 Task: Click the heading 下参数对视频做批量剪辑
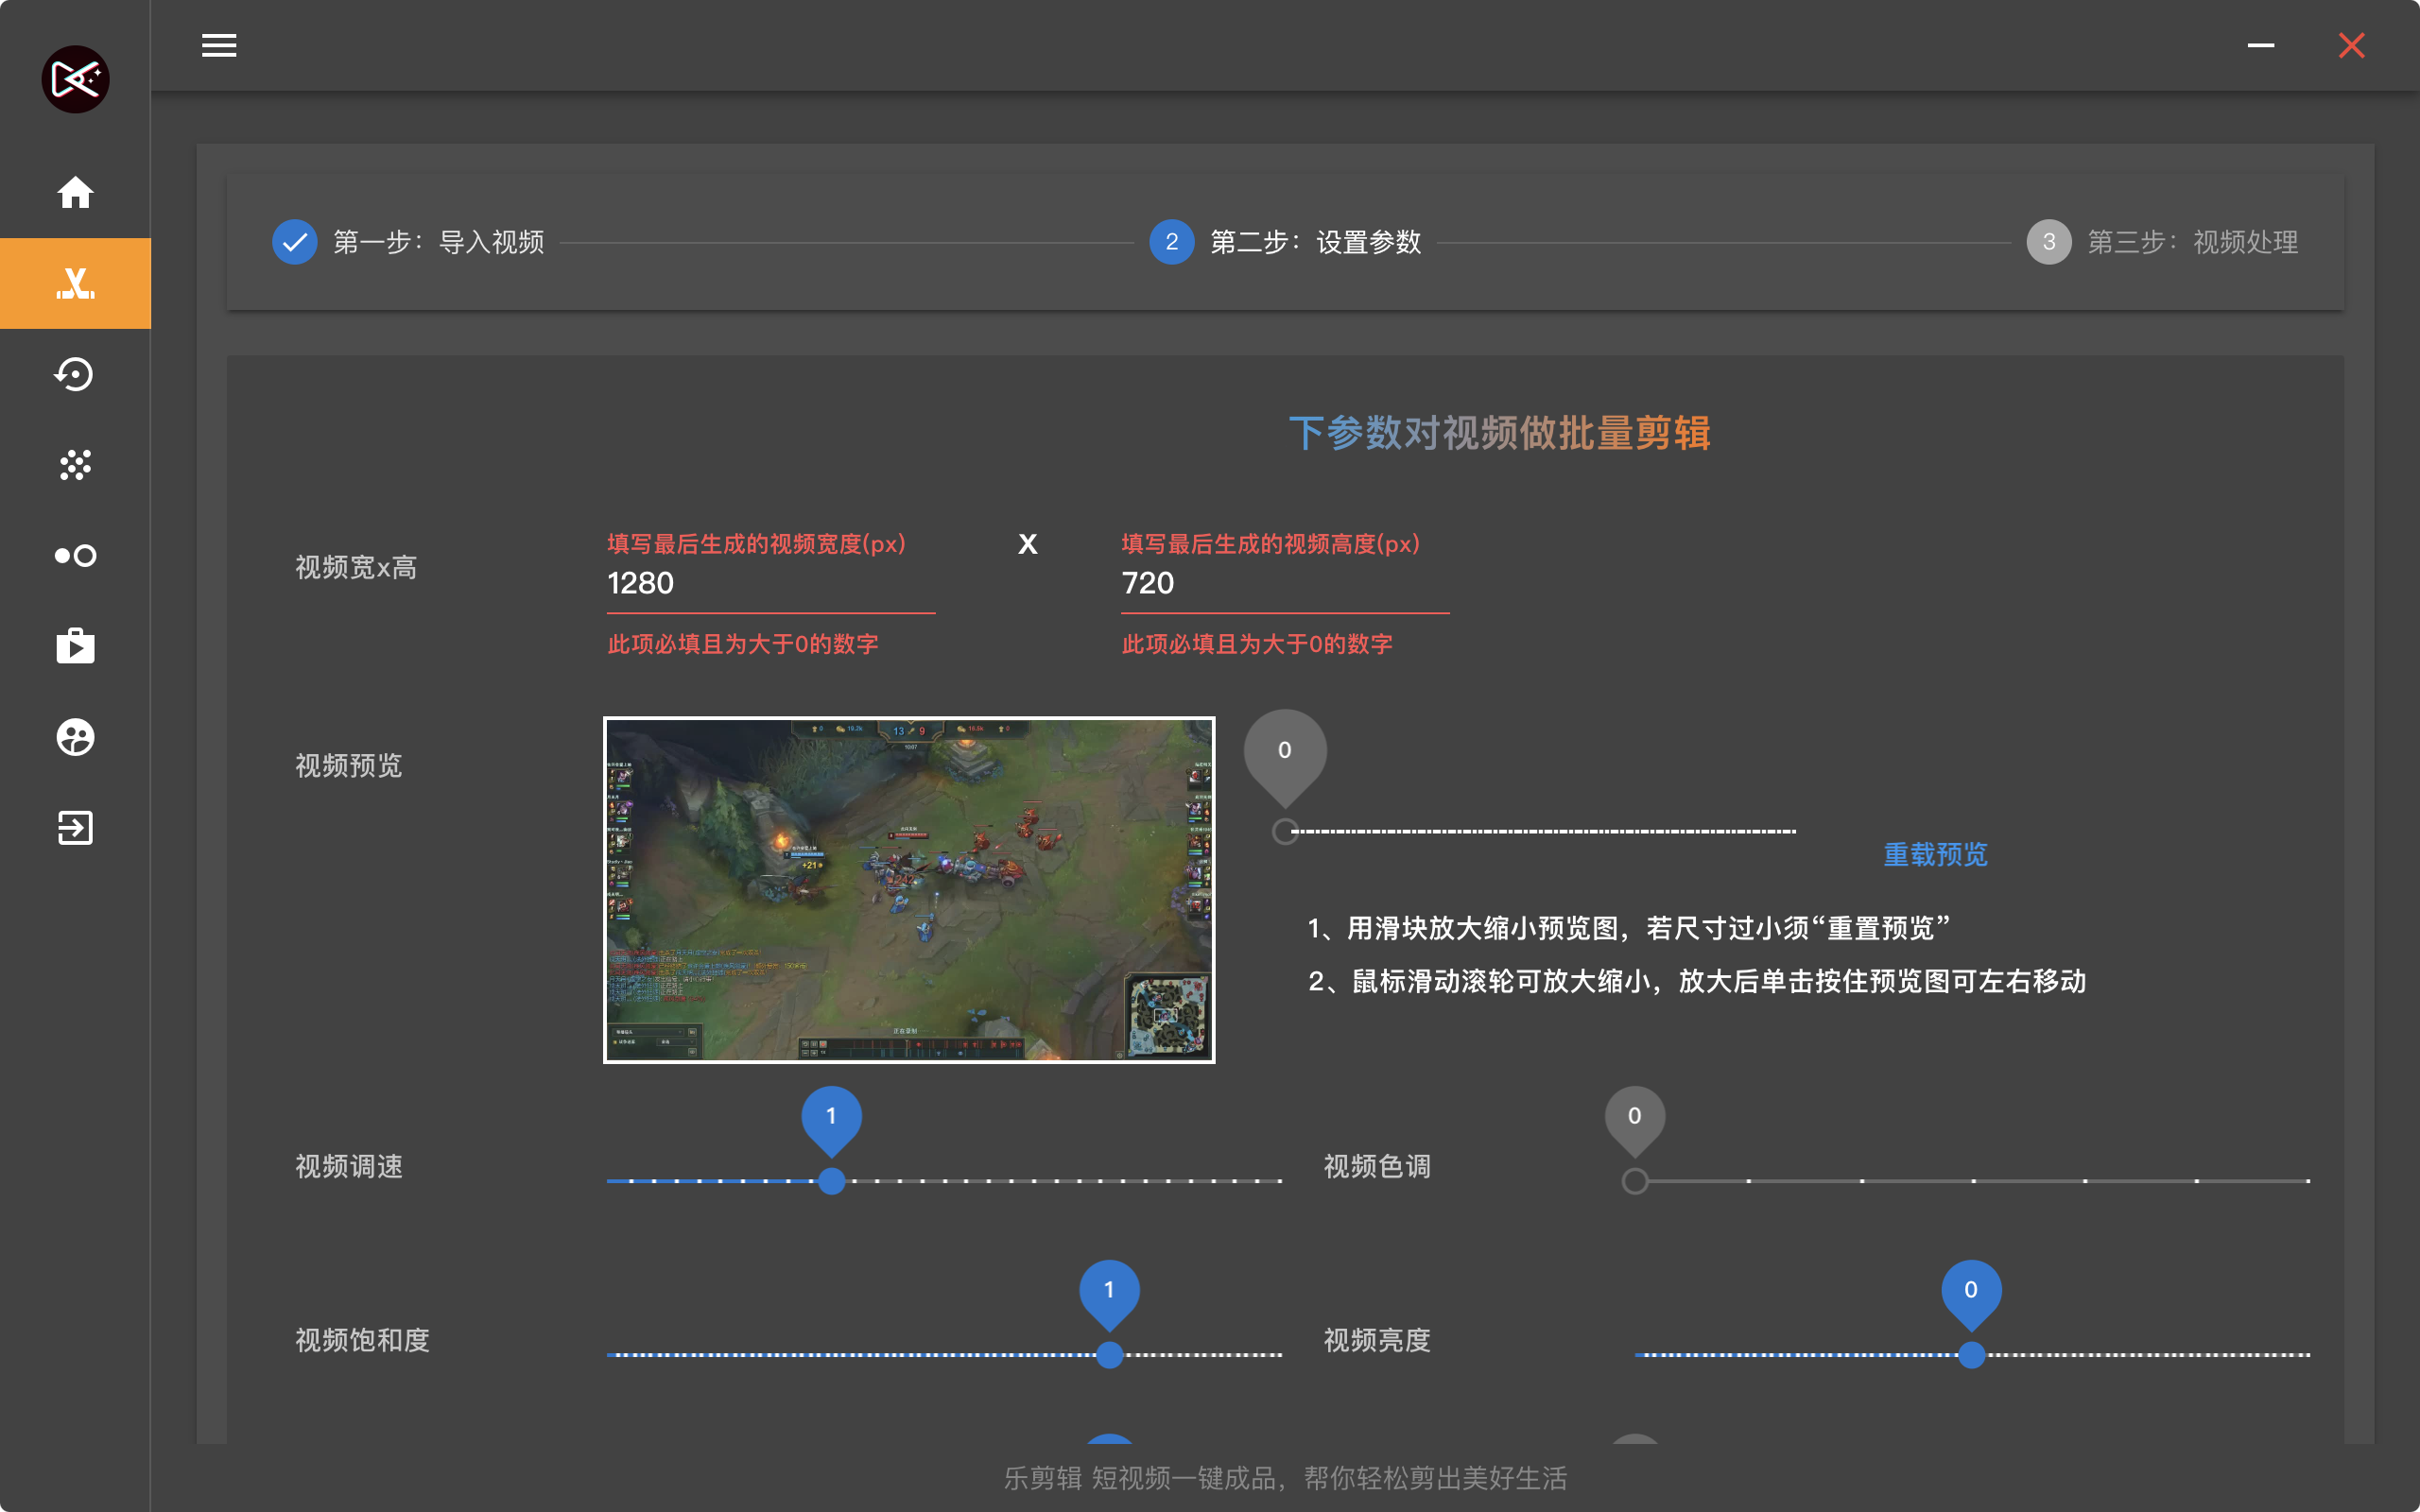1499,433
